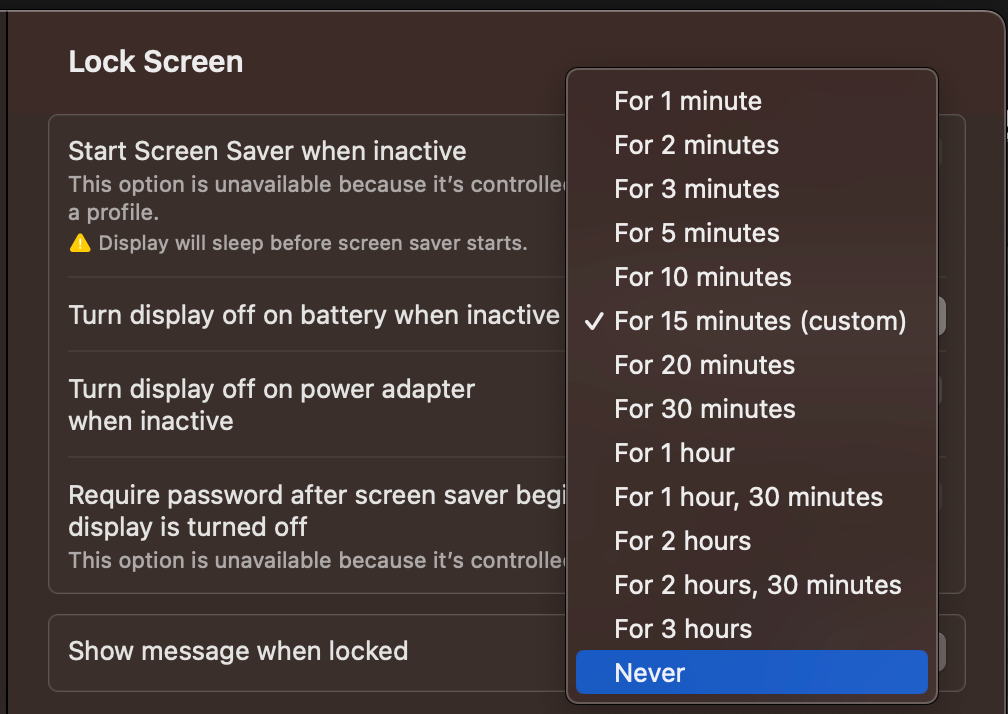Pick the For 3 minutes option
This screenshot has height=714, width=1008.
[x=752, y=189]
